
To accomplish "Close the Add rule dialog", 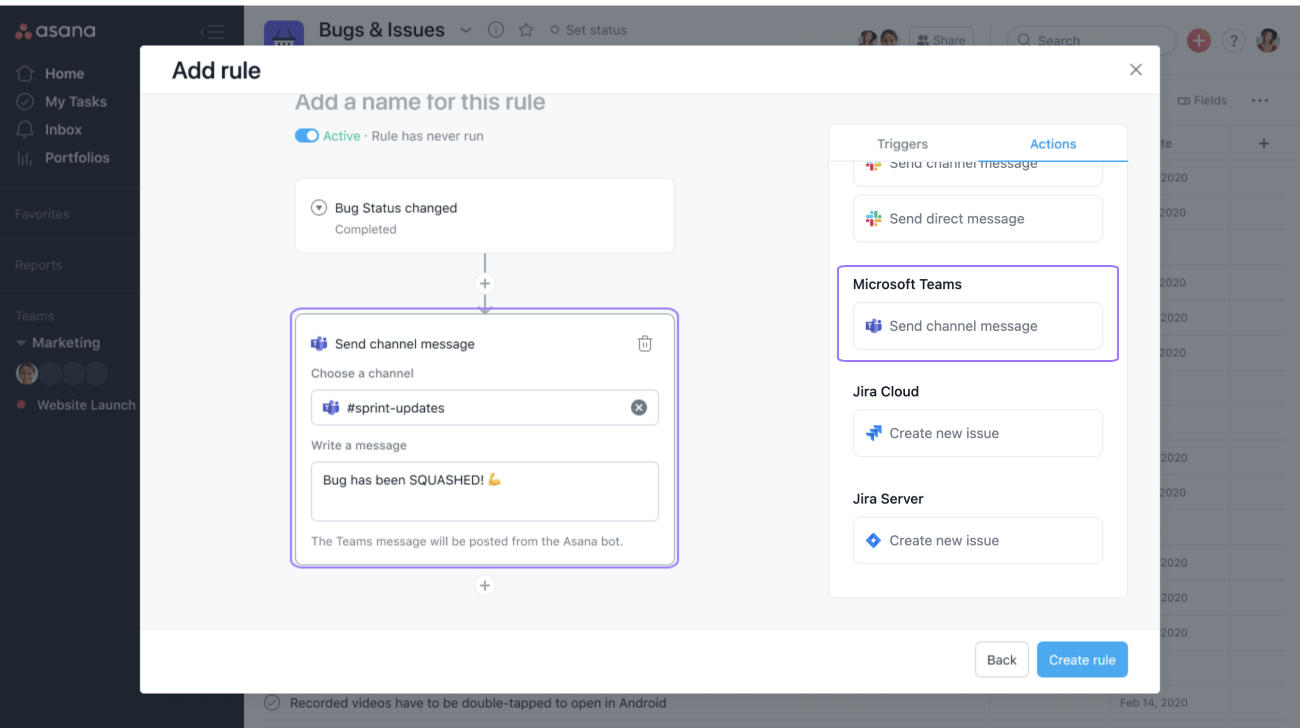I will click(x=1135, y=70).
